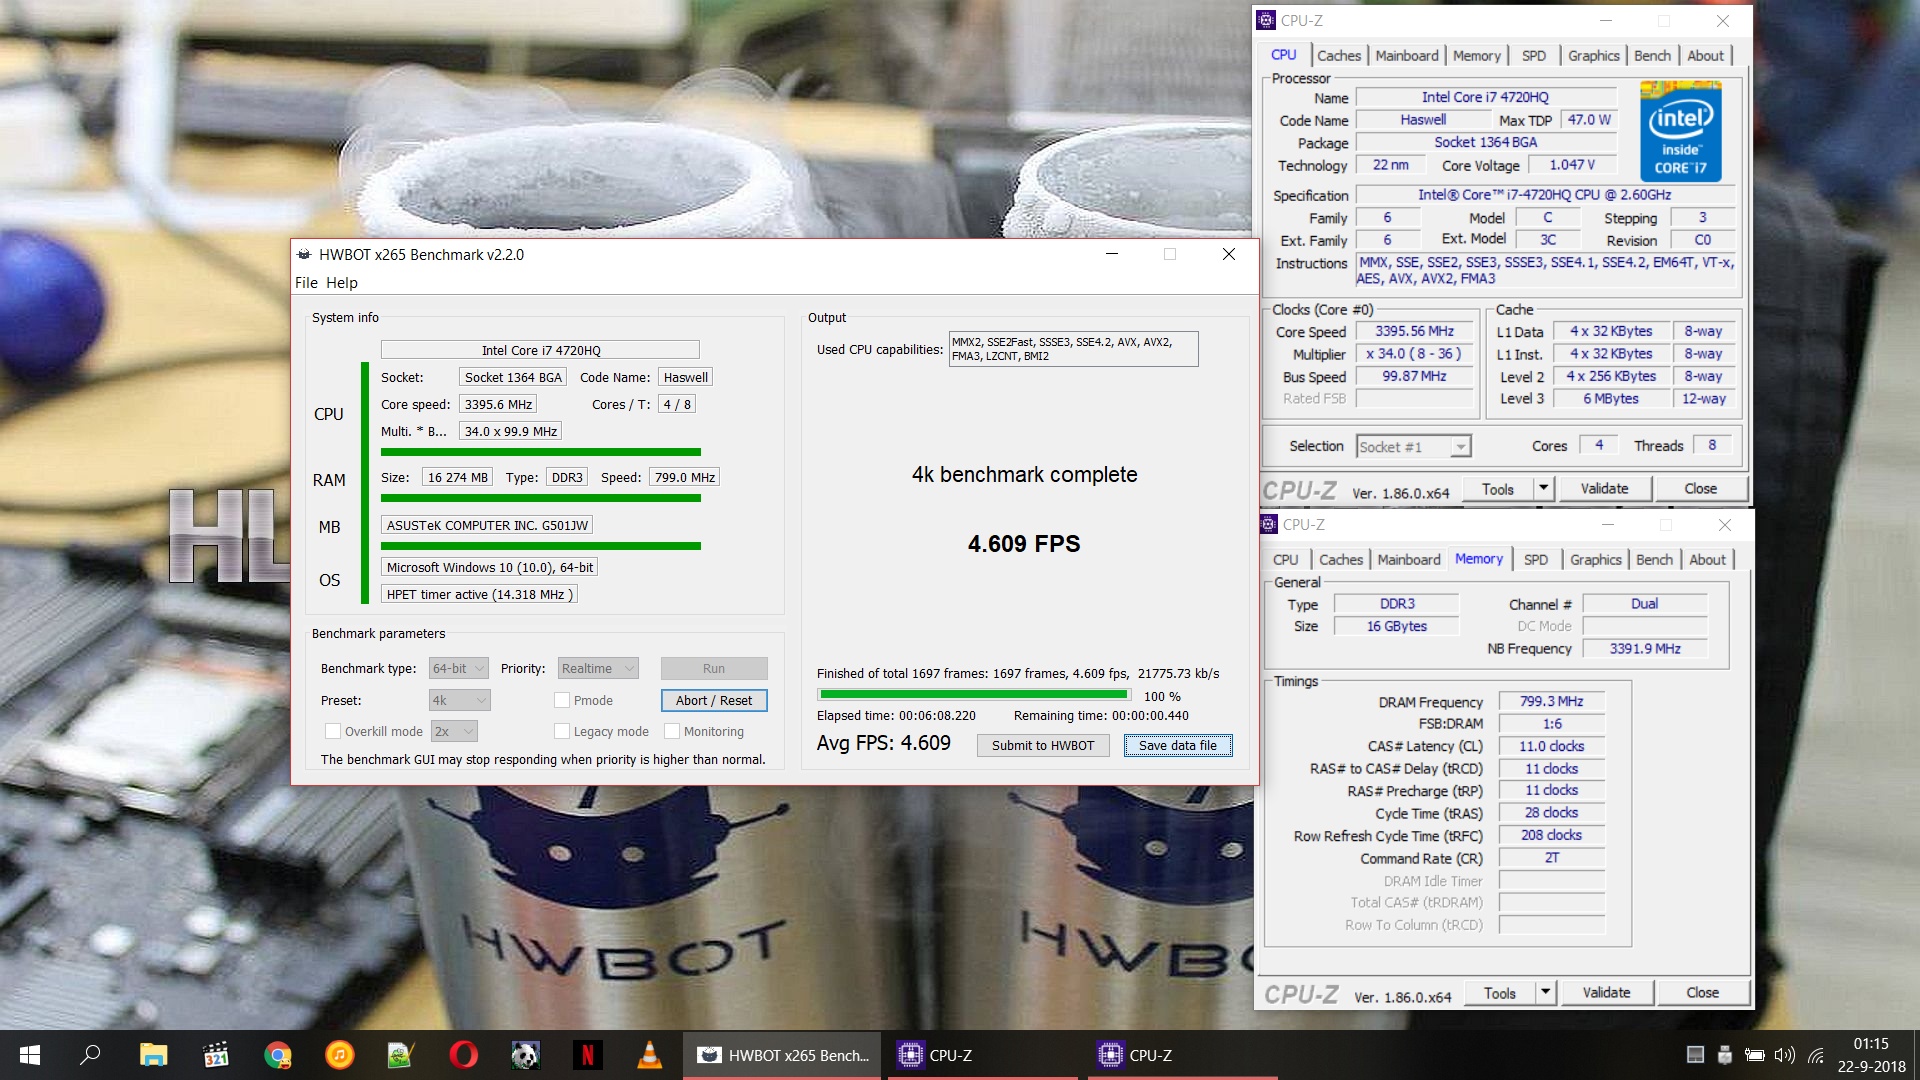1920x1080 pixels.
Task: Enable Overkill mode checkbox
Action: tap(333, 731)
